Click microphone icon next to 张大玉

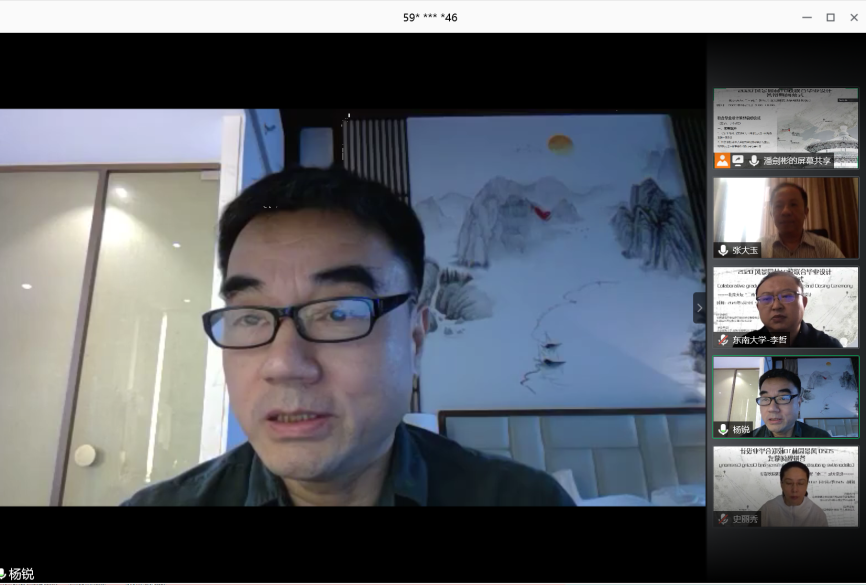tap(723, 250)
